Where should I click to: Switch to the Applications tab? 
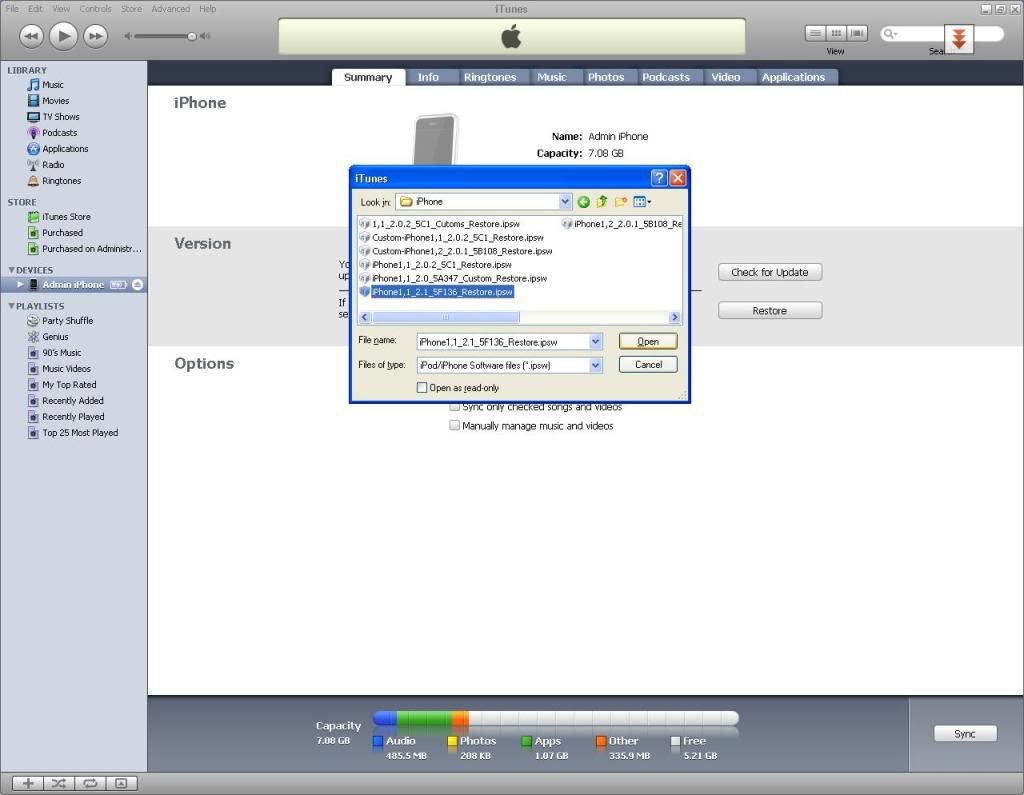click(x=793, y=77)
